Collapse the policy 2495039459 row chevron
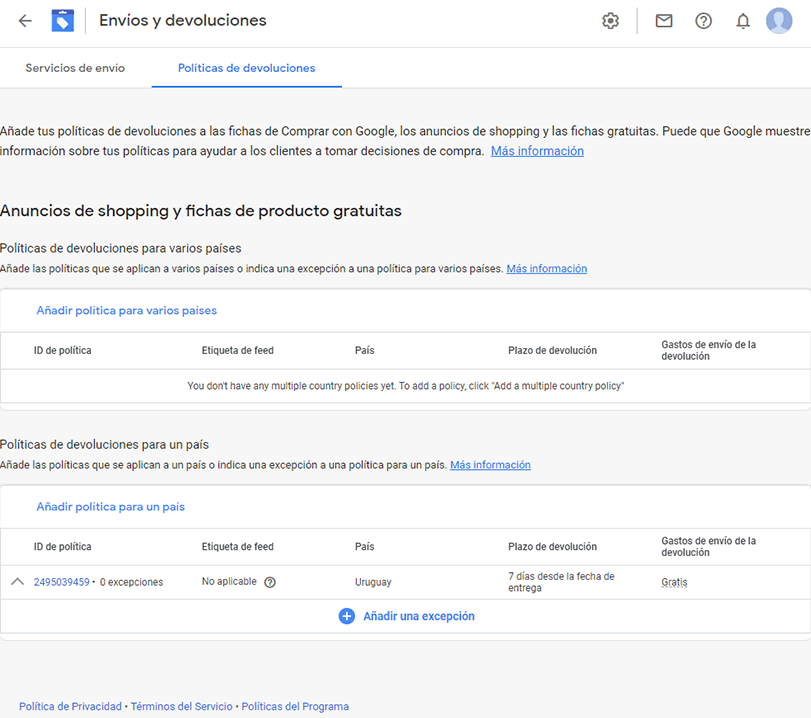The height and width of the screenshot is (718, 811). tap(17, 581)
